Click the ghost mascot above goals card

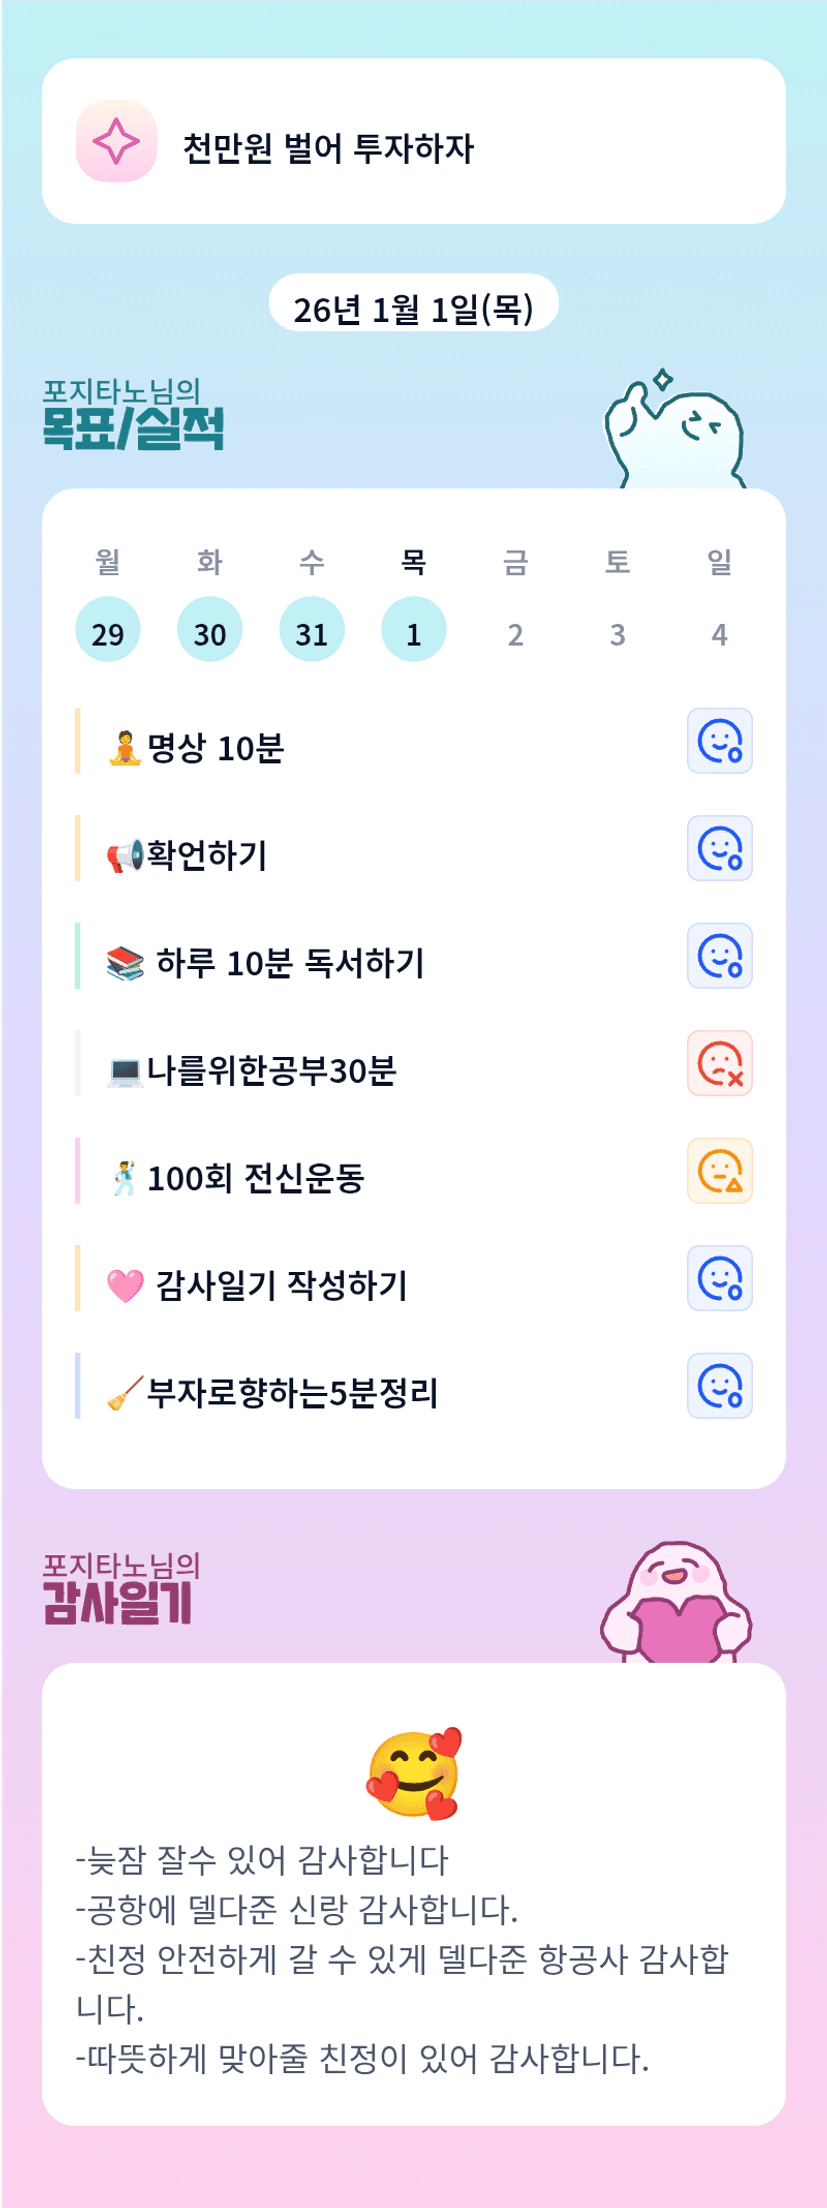coord(676,434)
